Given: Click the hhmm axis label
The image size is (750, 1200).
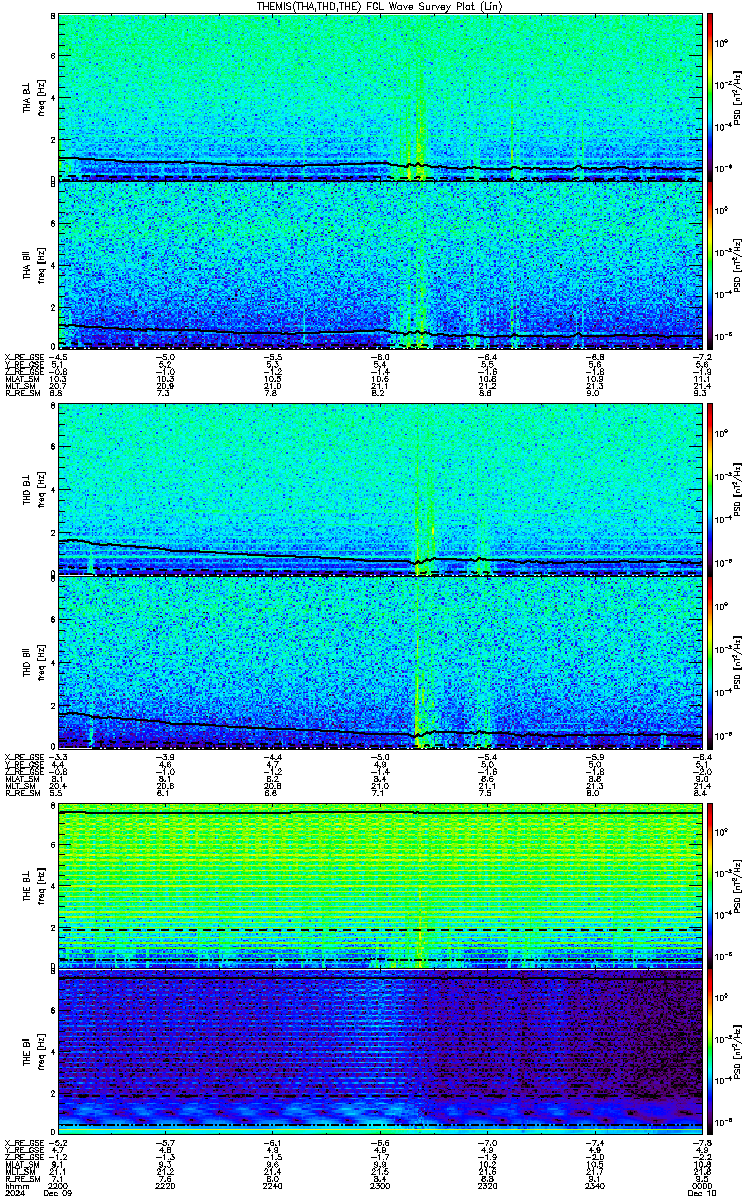Looking at the screenshot, I should point(15,1185).
